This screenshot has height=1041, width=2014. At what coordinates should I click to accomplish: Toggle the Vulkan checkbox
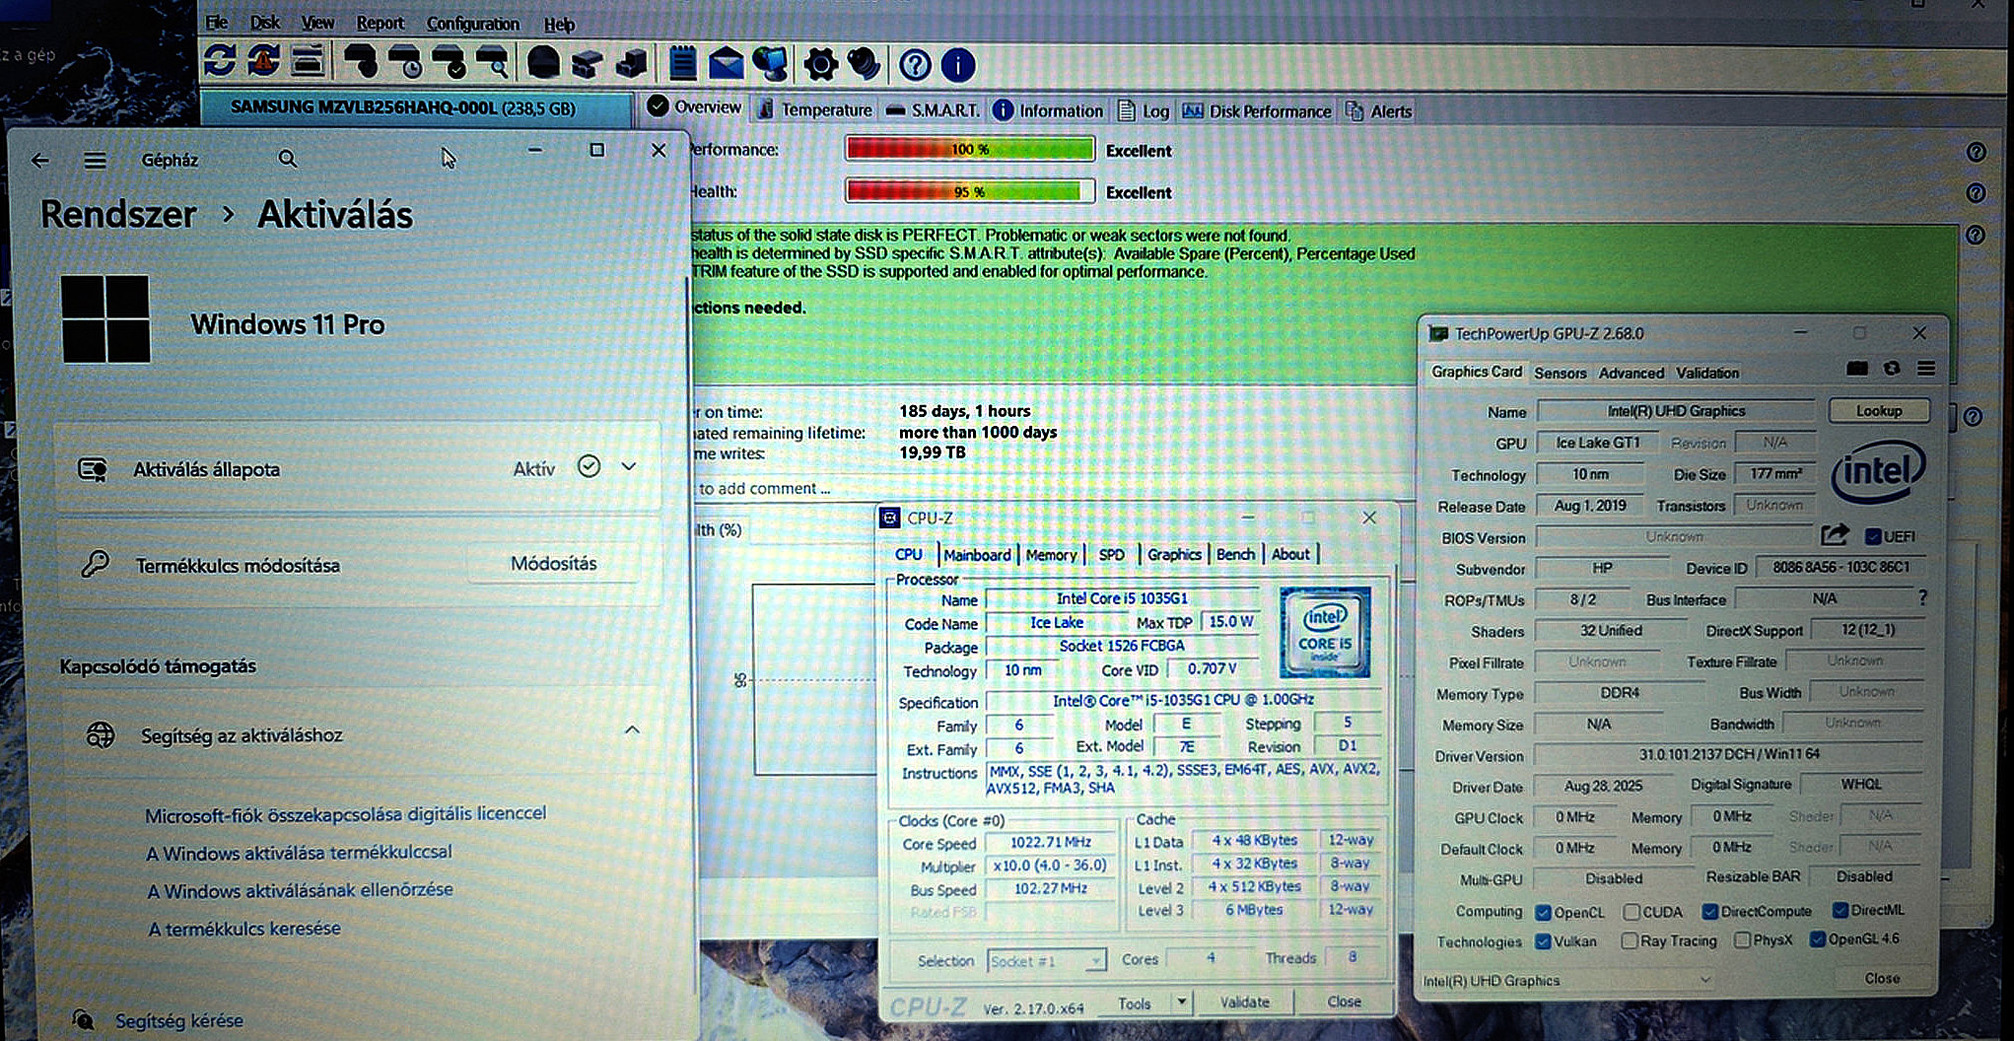coord(1543,941)
